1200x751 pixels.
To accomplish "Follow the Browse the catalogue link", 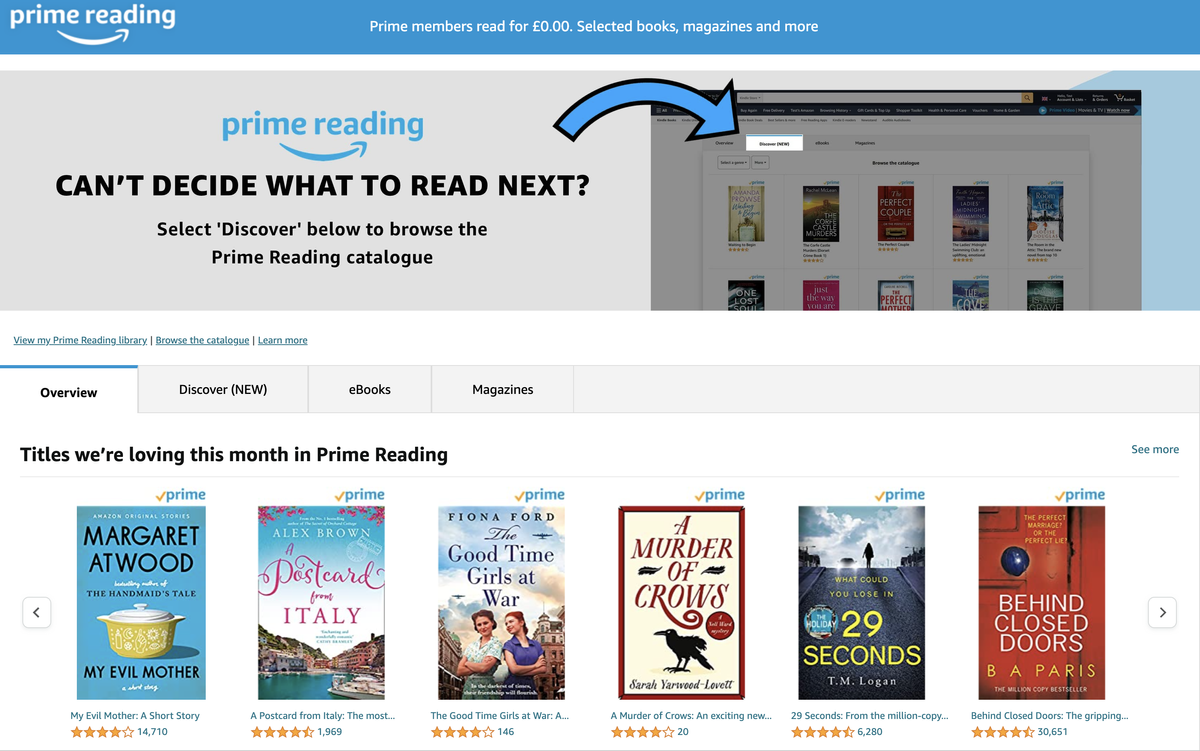I will tap(202, 340).
